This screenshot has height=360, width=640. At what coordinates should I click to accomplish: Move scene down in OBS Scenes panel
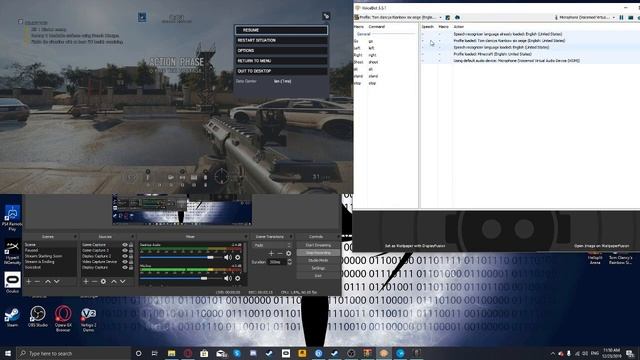coord(57,282)
